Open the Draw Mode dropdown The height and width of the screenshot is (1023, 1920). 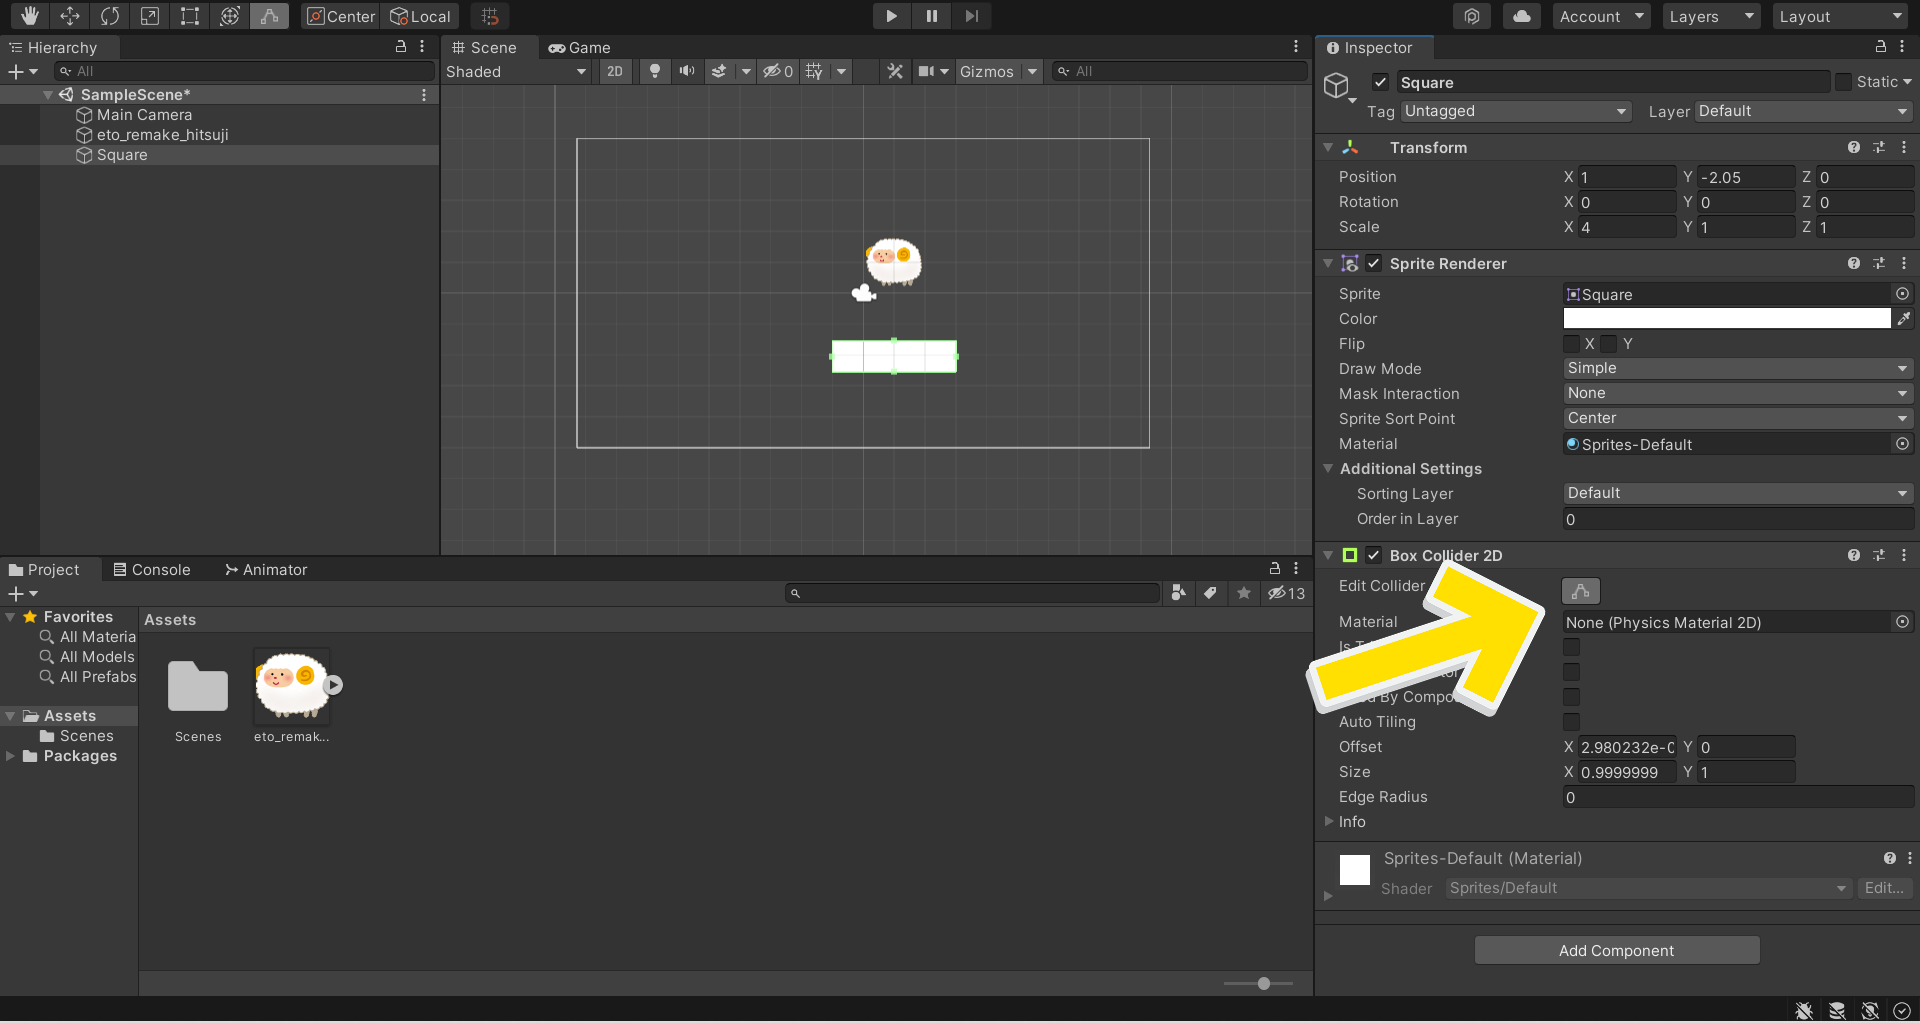[x=1737, y=368]
